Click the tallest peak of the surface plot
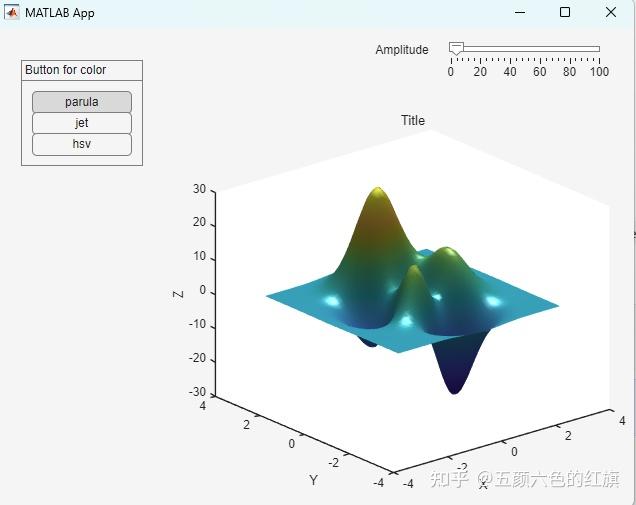Screen dimensions: 636x505 378,190
